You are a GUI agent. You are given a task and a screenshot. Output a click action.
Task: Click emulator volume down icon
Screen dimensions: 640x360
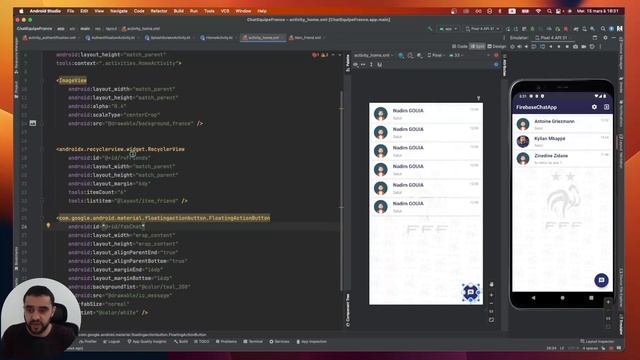coord(527,47)
